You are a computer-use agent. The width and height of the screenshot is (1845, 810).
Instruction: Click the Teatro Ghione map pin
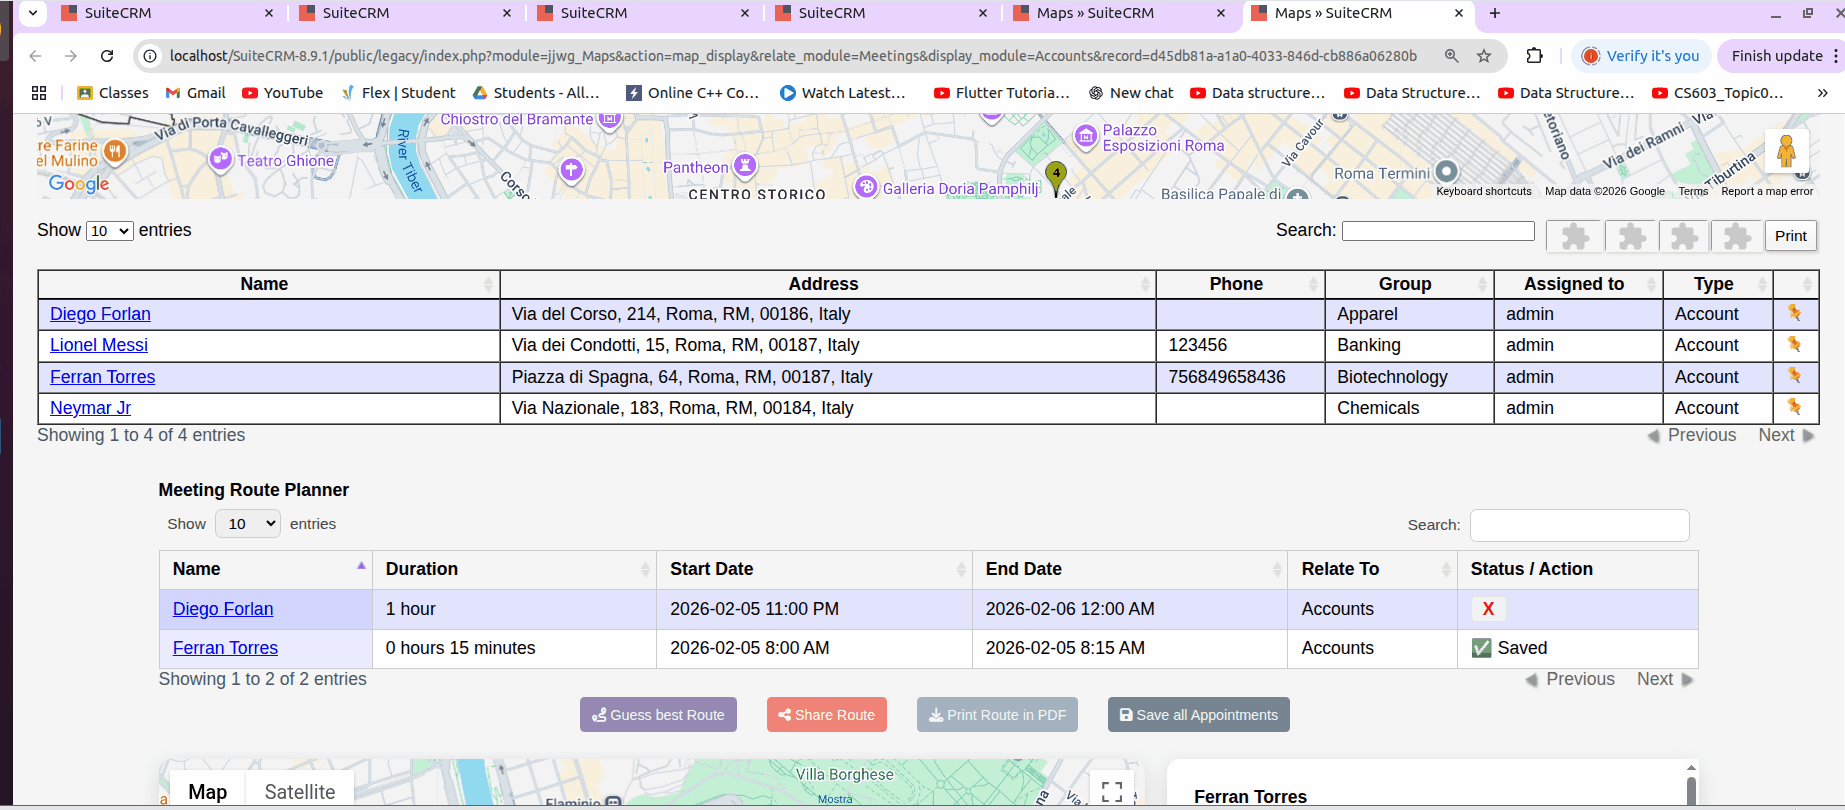[221, 159]
